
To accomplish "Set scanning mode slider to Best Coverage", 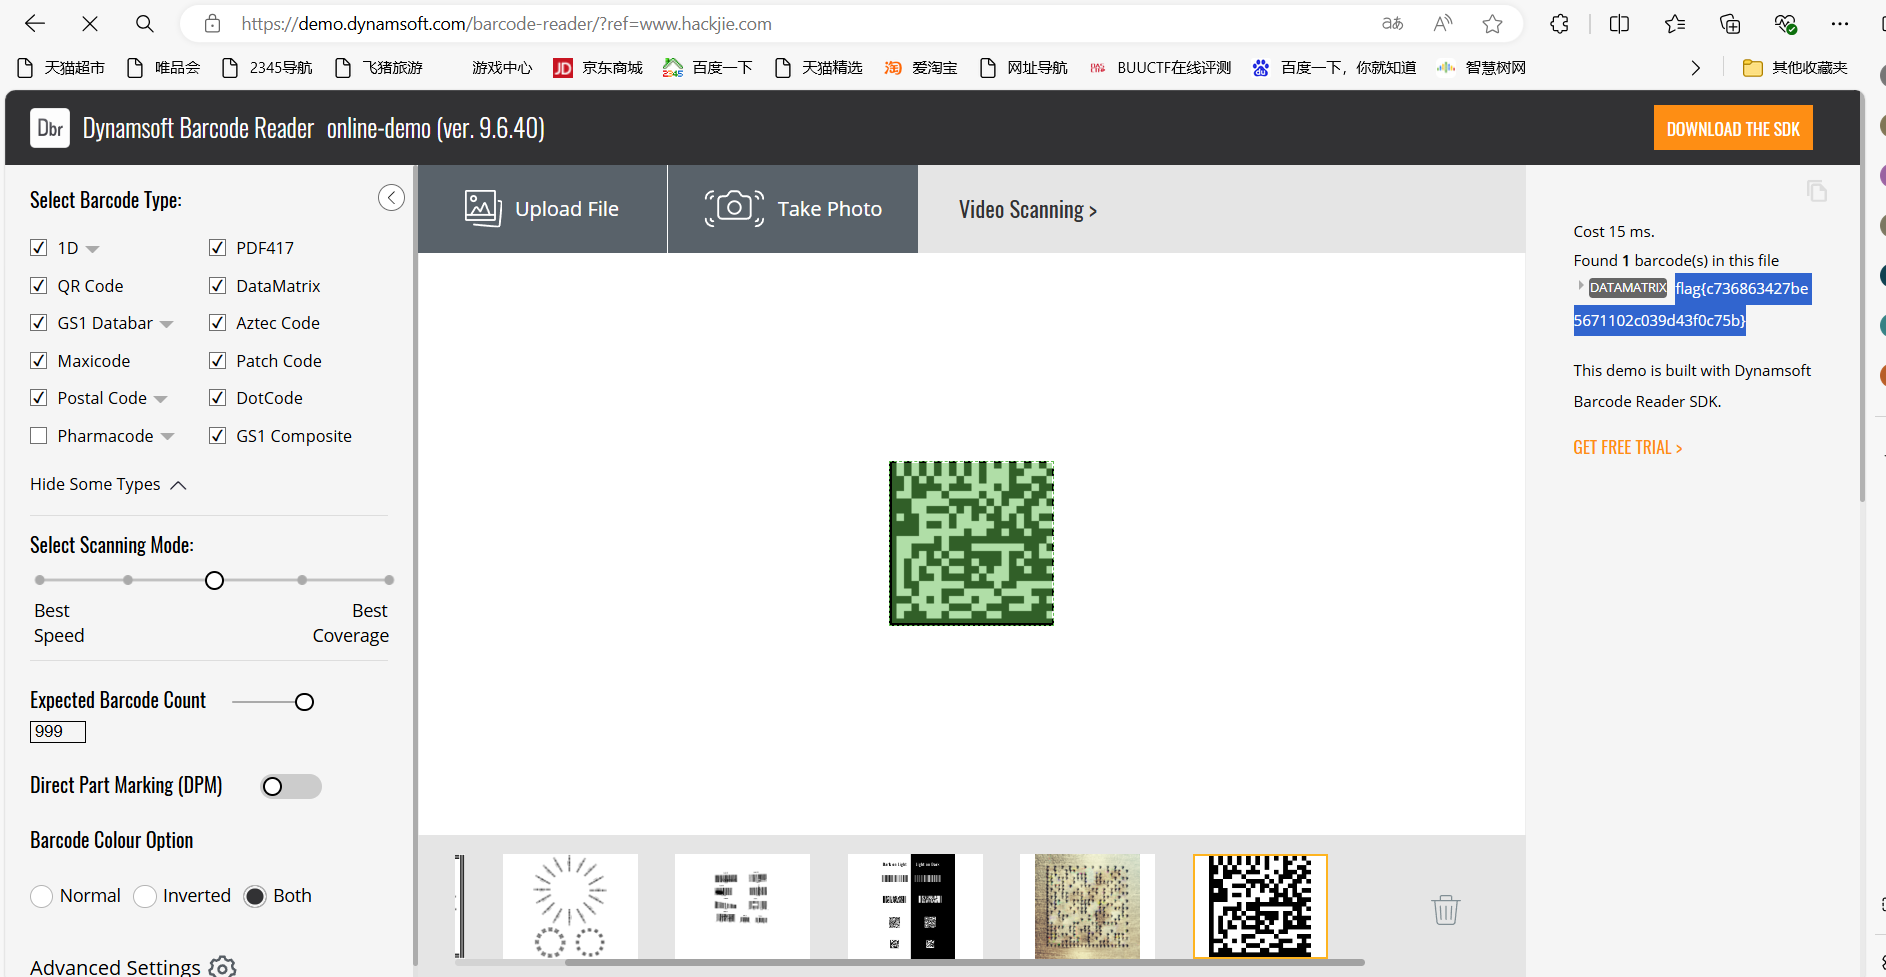I will [x=389, y=580].
